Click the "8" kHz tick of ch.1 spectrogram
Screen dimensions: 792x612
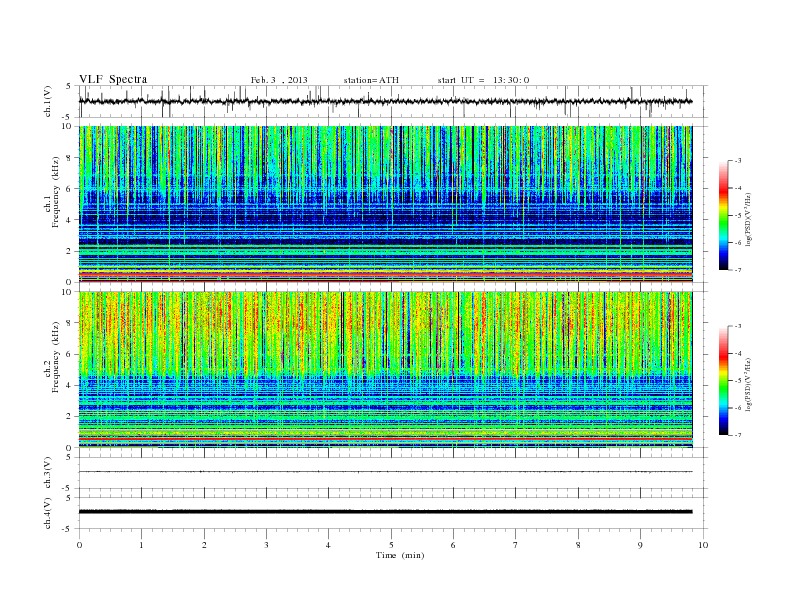(70, 158)
